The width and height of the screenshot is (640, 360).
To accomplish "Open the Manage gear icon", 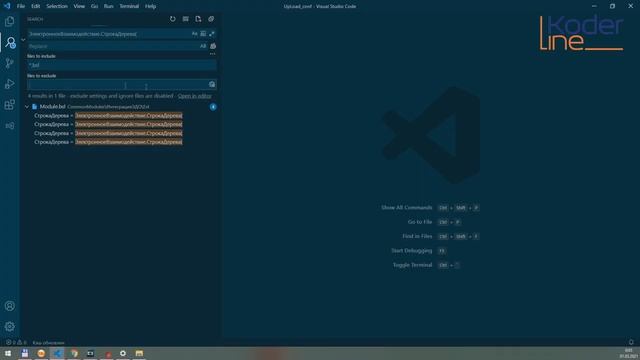I will coord(10,327).
